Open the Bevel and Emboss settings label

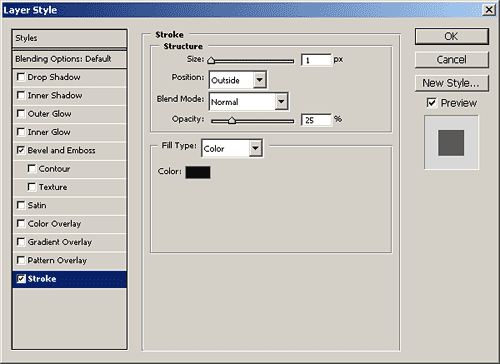[61, 150]
